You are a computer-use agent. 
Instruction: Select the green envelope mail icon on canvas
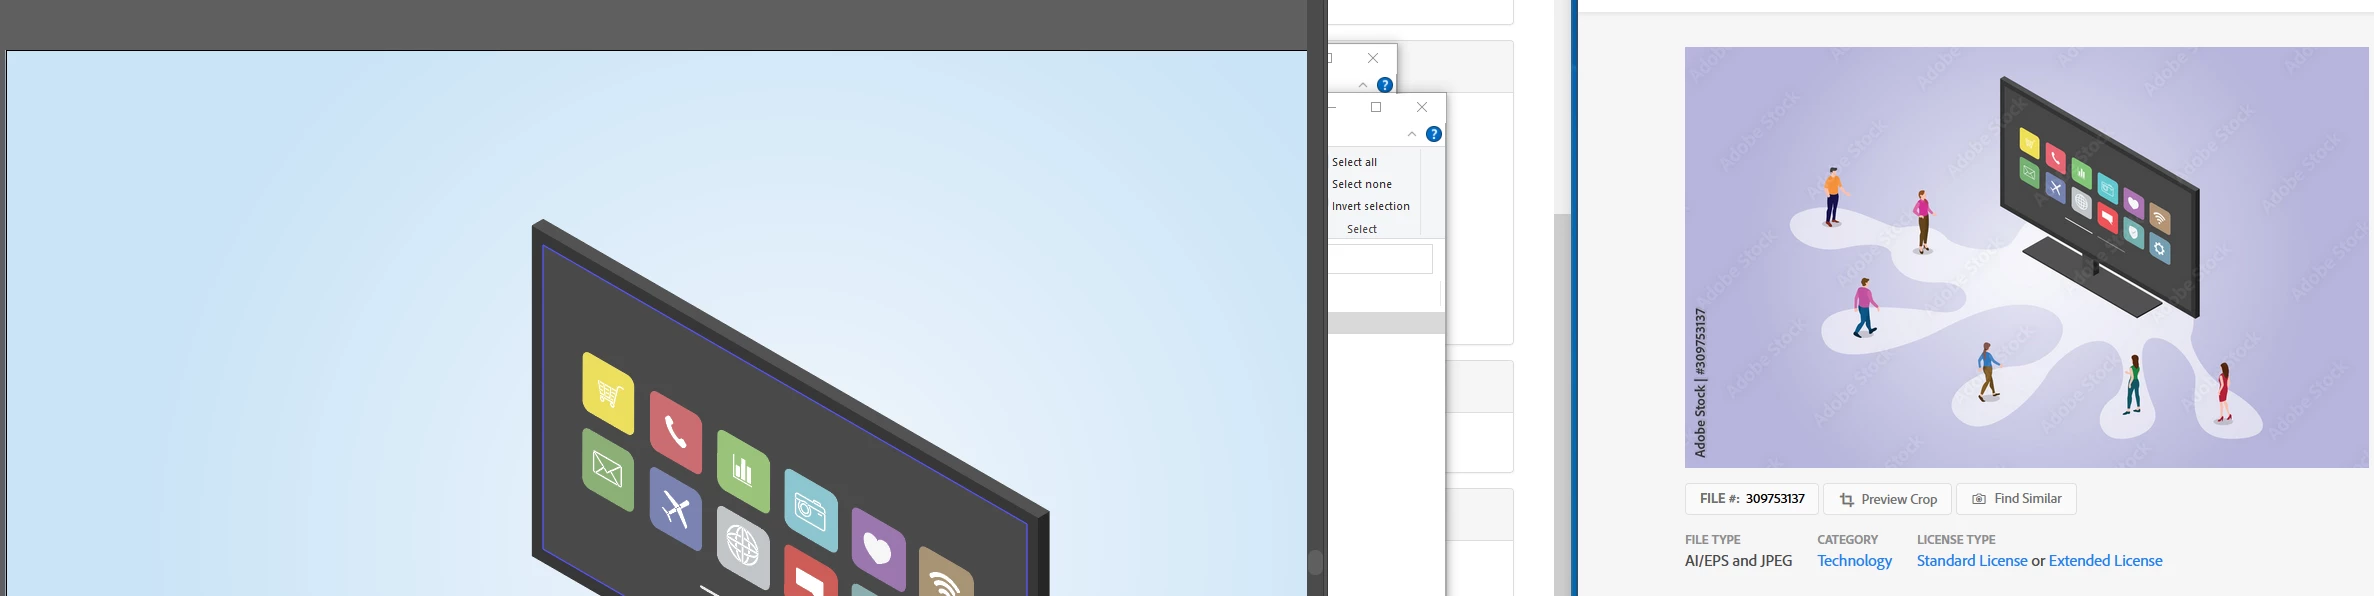(x=608, y=470)
